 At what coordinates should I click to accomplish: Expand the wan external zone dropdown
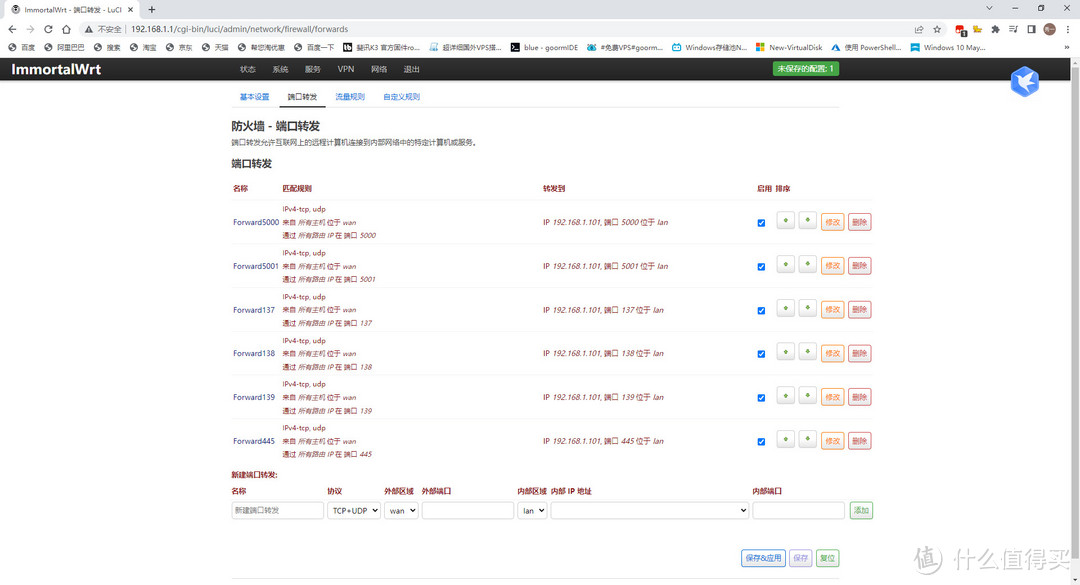click(400, 510)
